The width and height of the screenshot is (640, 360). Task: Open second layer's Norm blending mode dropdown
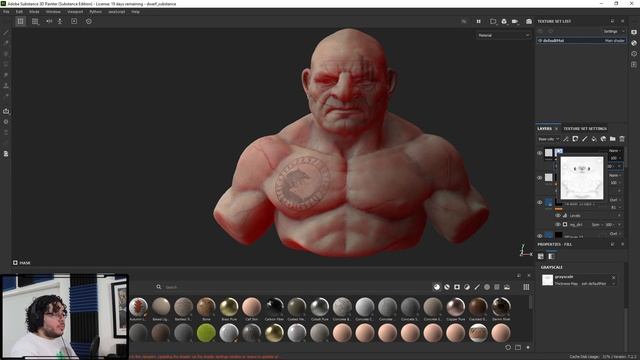pos(615,175)
